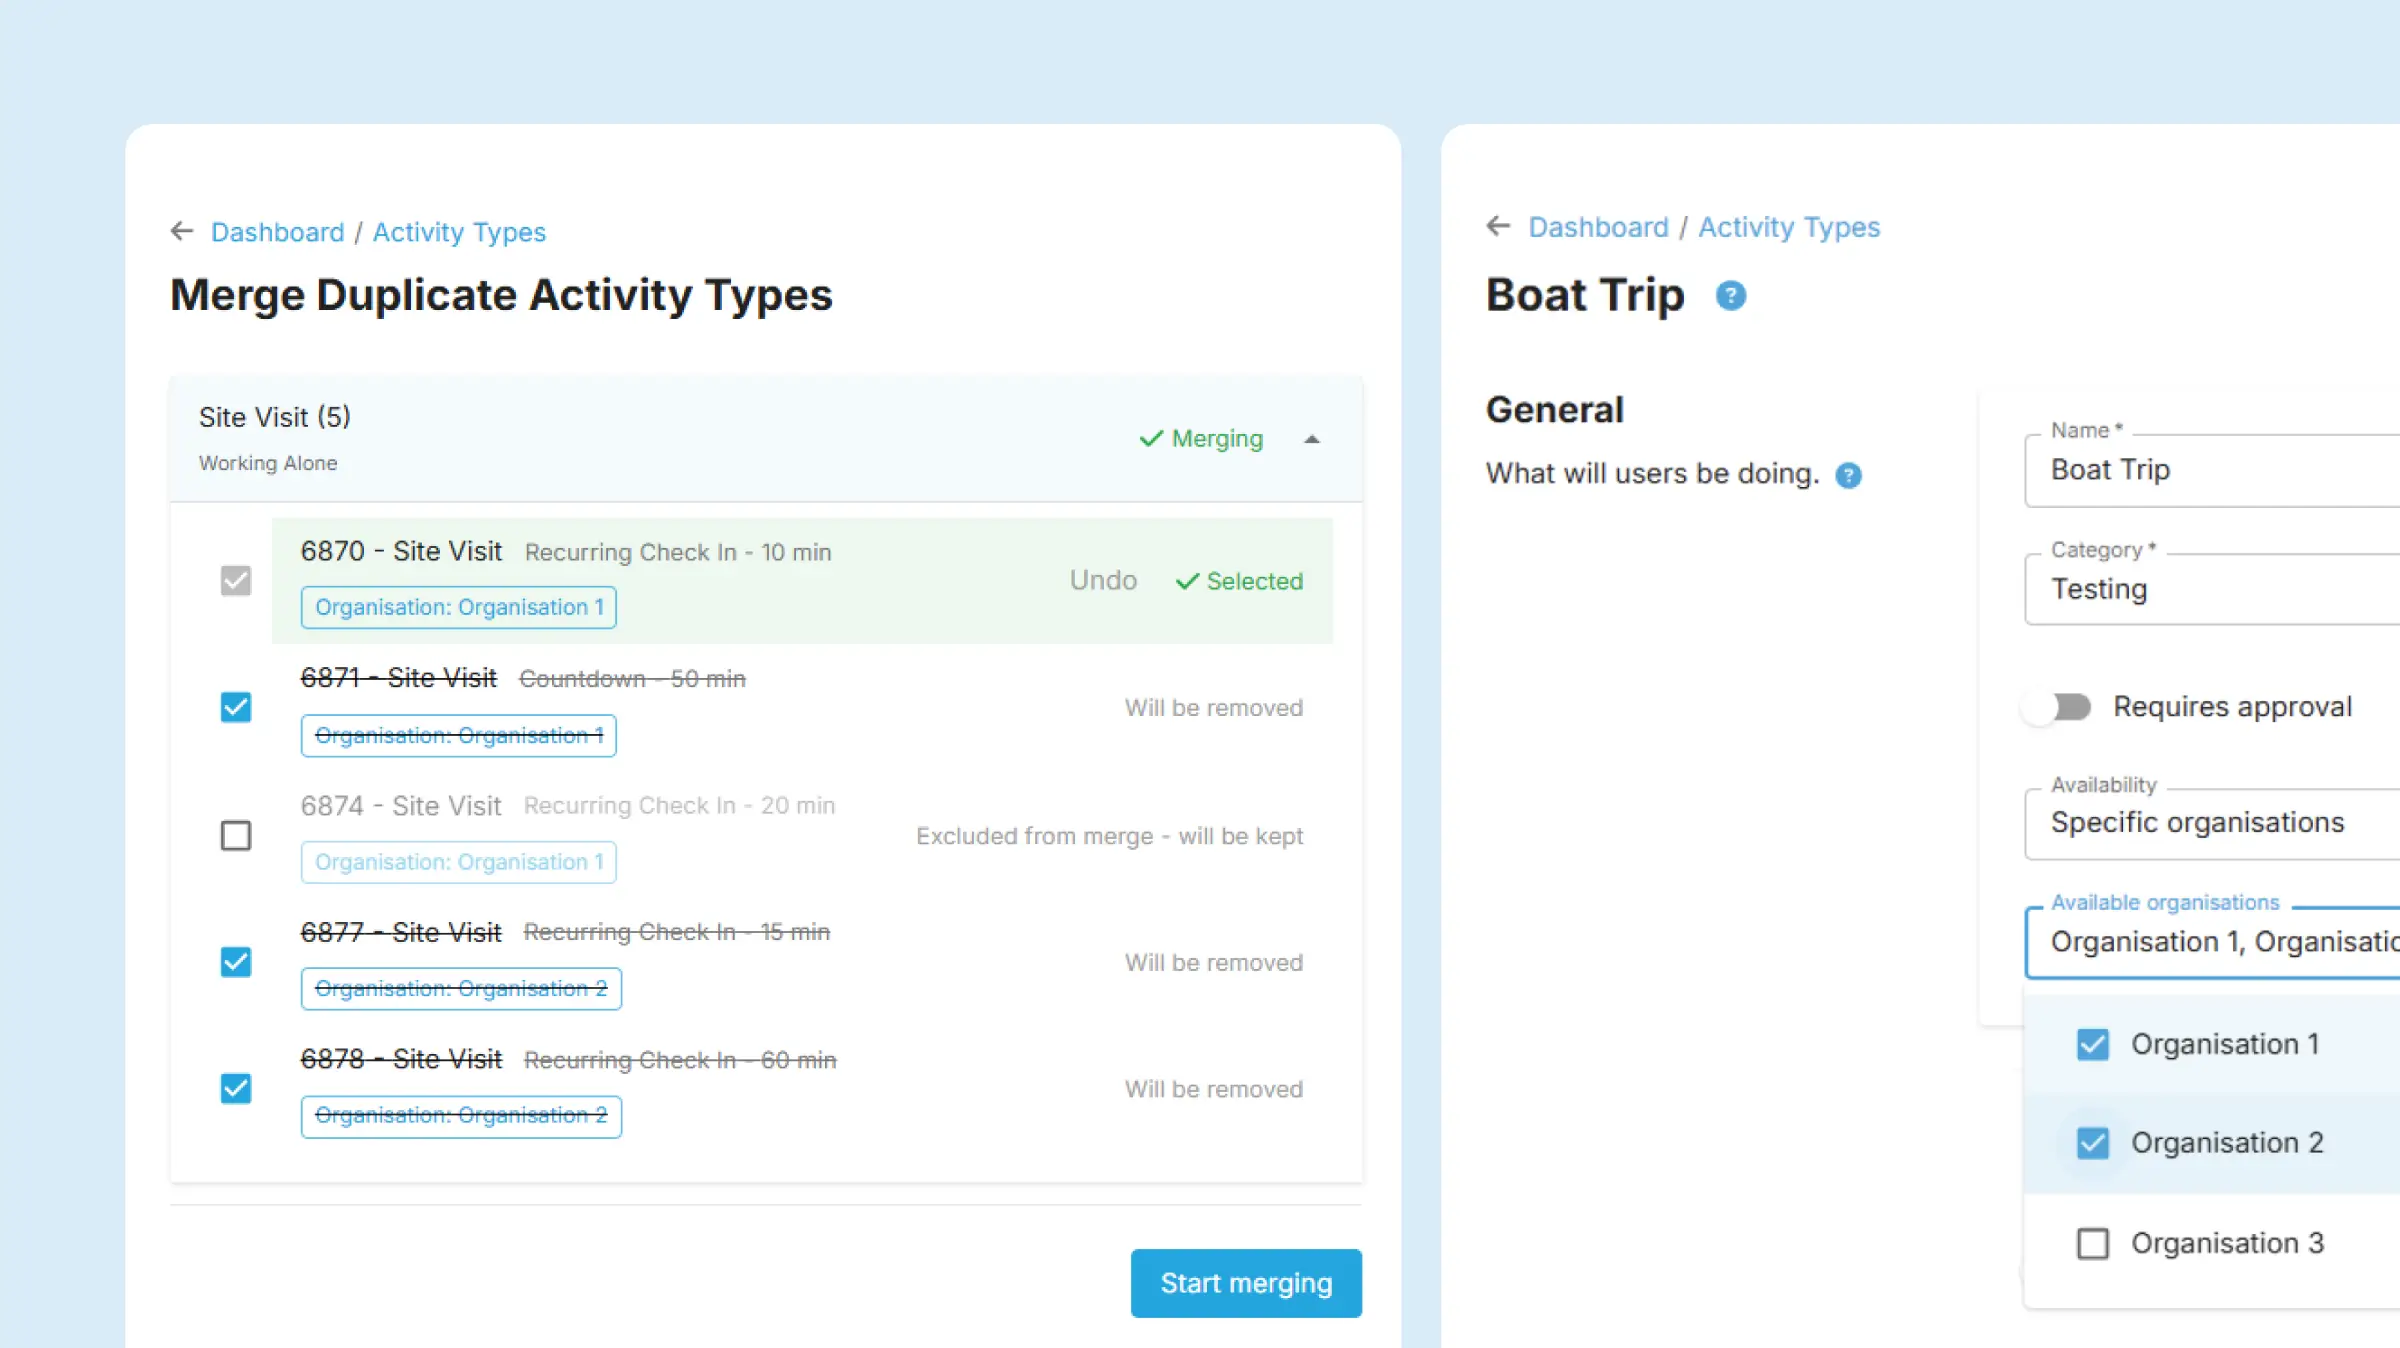Open Activity Types link in right breadcrumb

[1788, 227]
